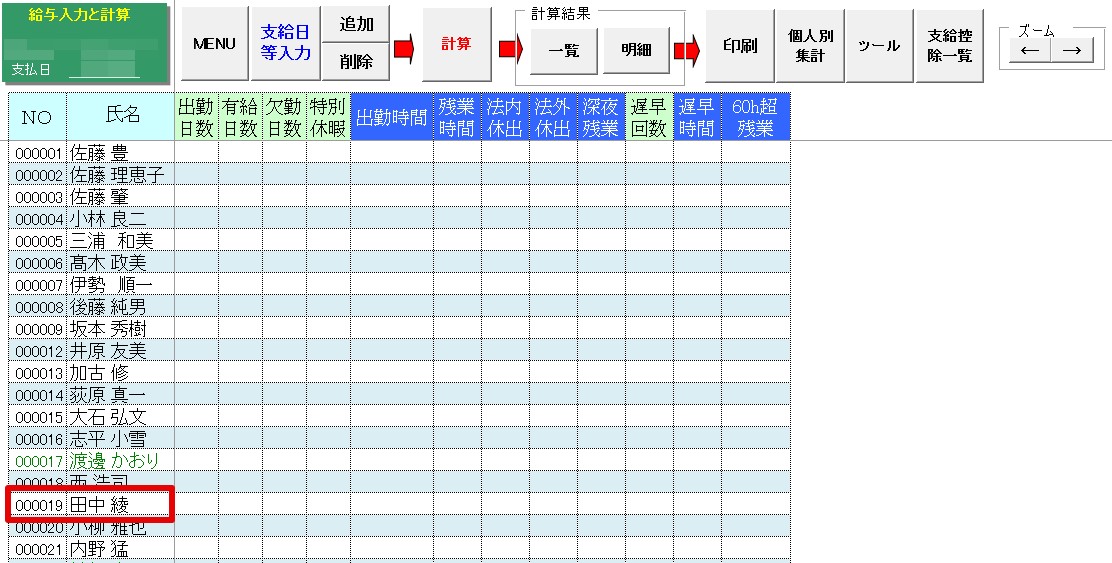
Task: Click the zoom right arrow button
Action: (x=1072, y=51)
